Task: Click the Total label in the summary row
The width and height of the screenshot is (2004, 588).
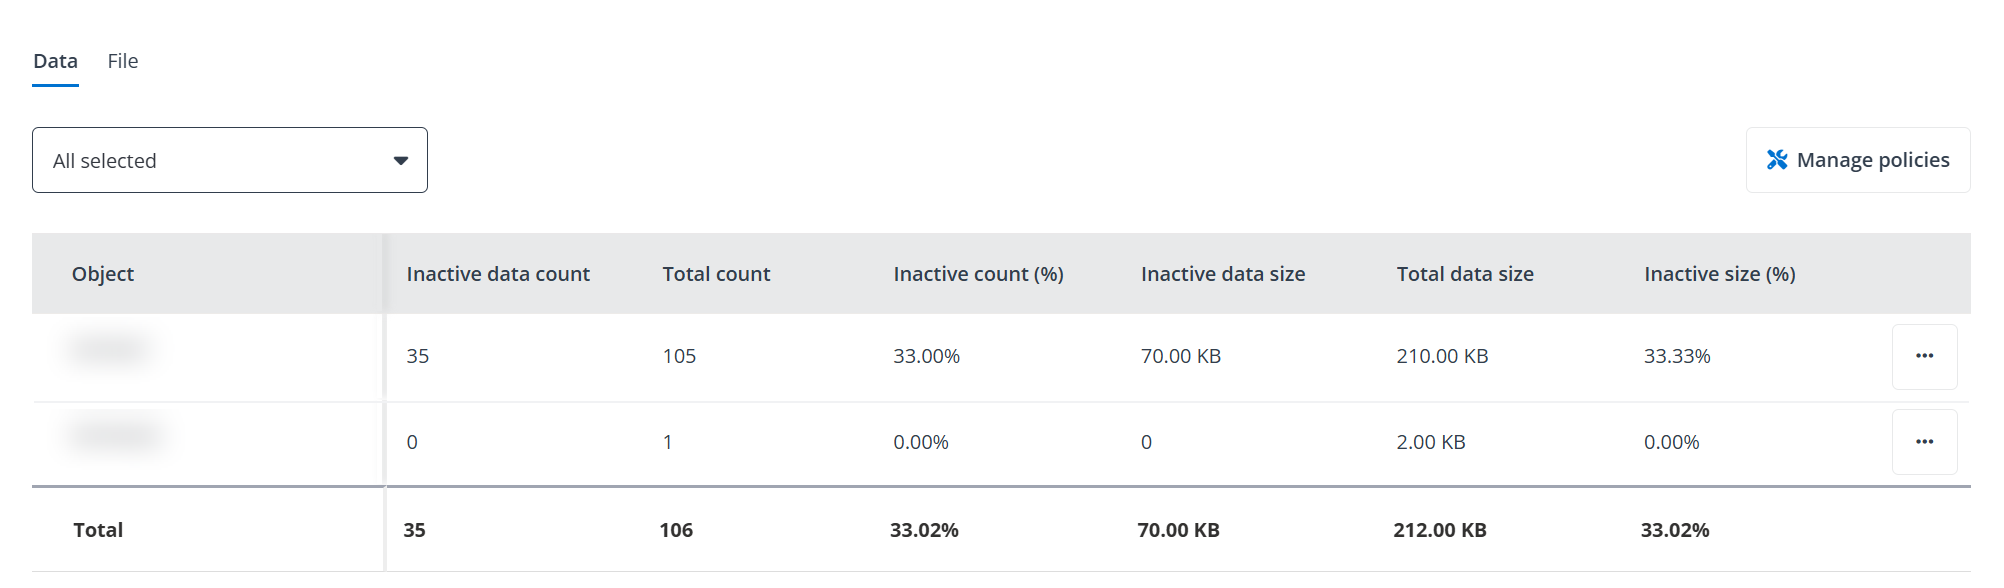Action: (98, 530)
